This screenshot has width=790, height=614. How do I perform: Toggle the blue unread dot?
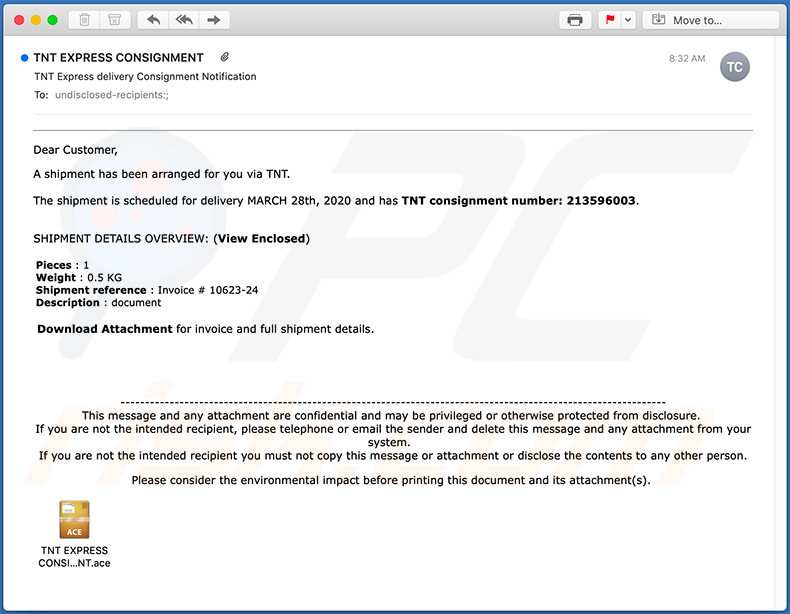click(24, 58)
